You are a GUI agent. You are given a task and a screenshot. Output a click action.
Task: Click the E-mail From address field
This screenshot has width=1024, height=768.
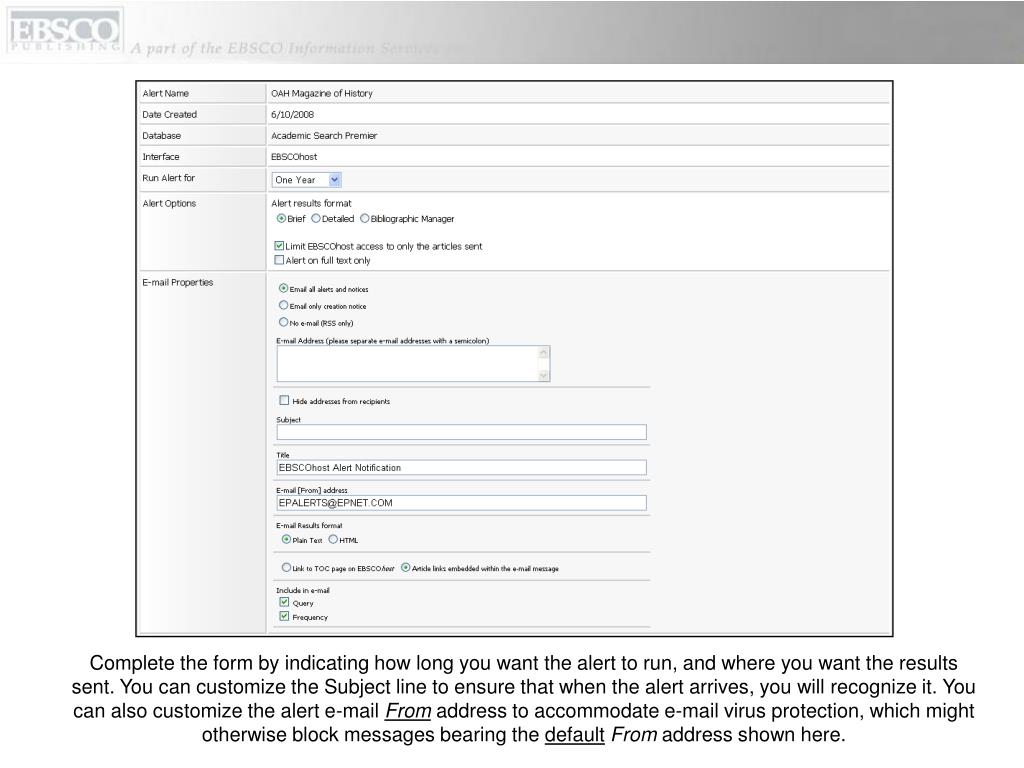462,503
